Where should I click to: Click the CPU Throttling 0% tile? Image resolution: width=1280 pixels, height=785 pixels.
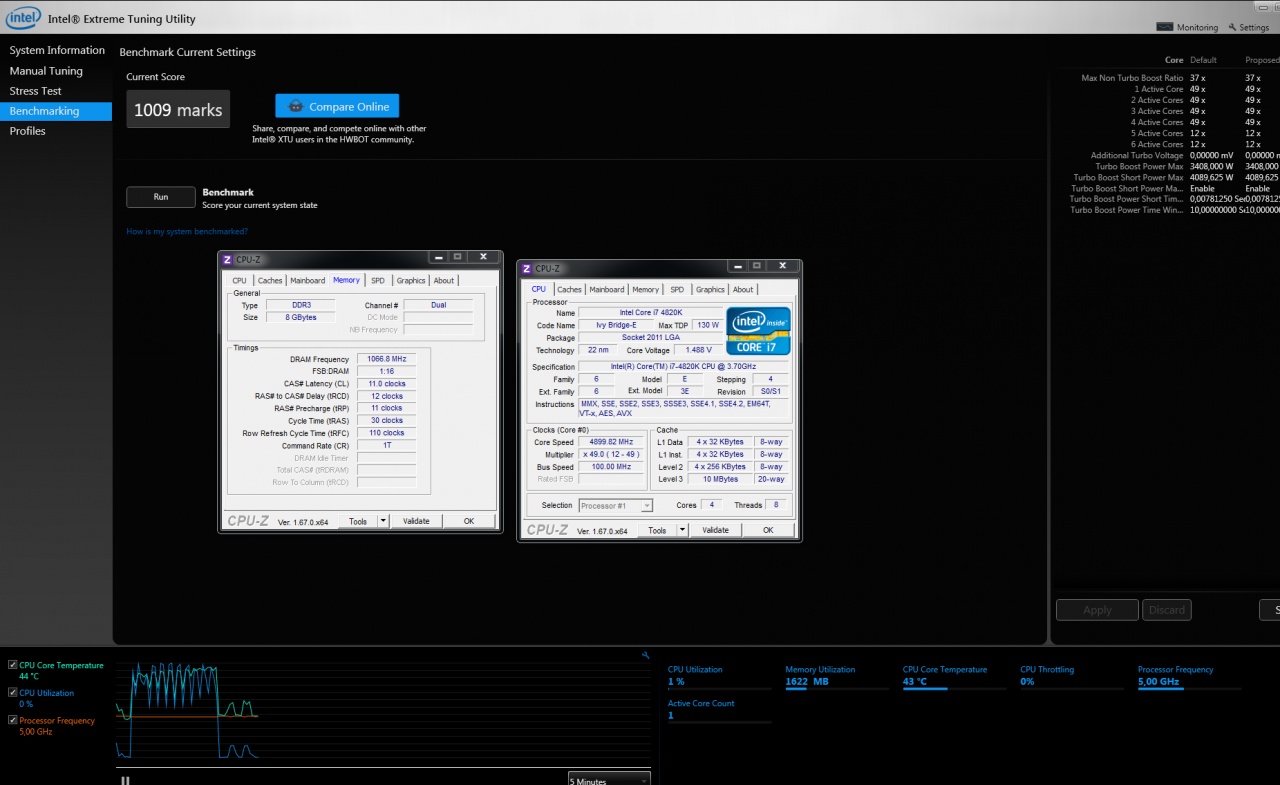[1072, 677]
